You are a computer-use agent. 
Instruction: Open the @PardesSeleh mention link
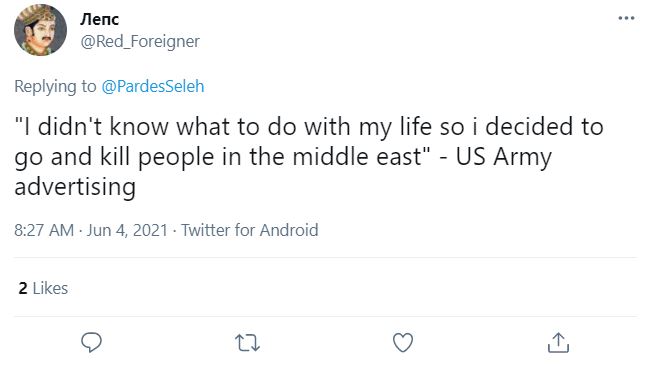click(153, 86)
